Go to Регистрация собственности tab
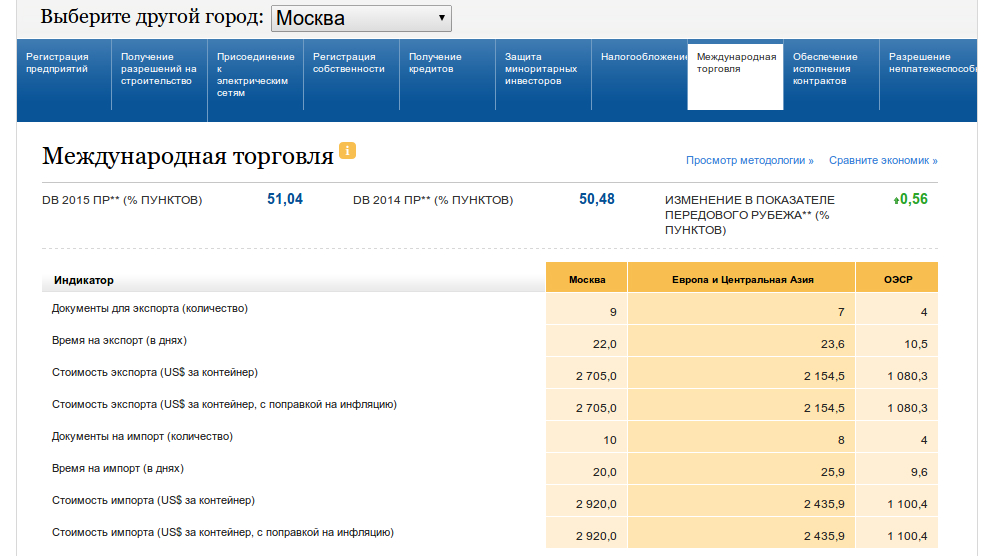Viewport: 985px width, 556px height. point(352,75)
